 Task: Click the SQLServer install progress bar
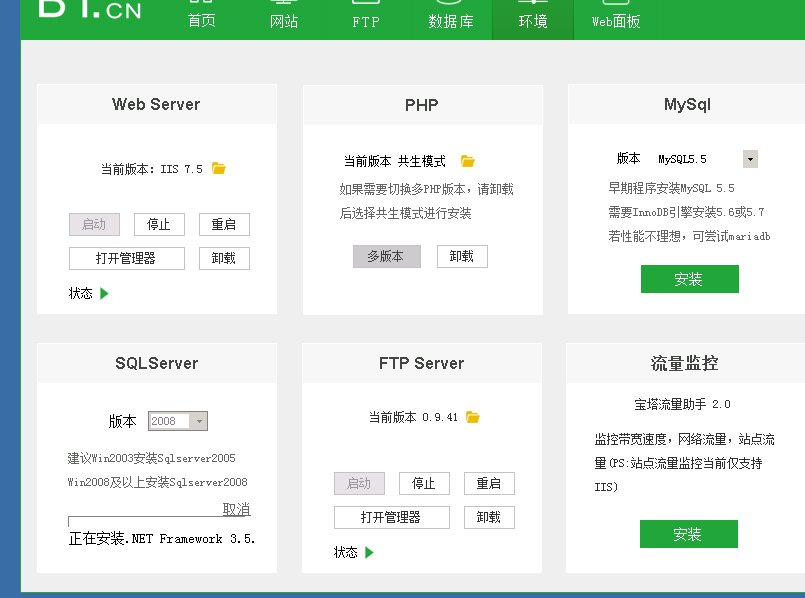pyautogui.click(x=159, y=521)
